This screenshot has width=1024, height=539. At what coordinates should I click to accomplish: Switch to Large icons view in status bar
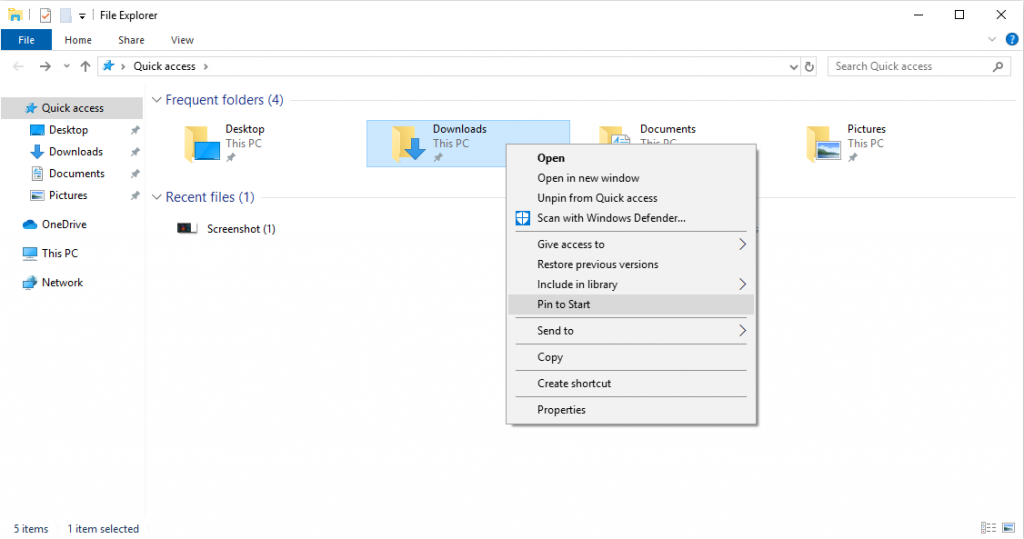tap(1009, 528)
